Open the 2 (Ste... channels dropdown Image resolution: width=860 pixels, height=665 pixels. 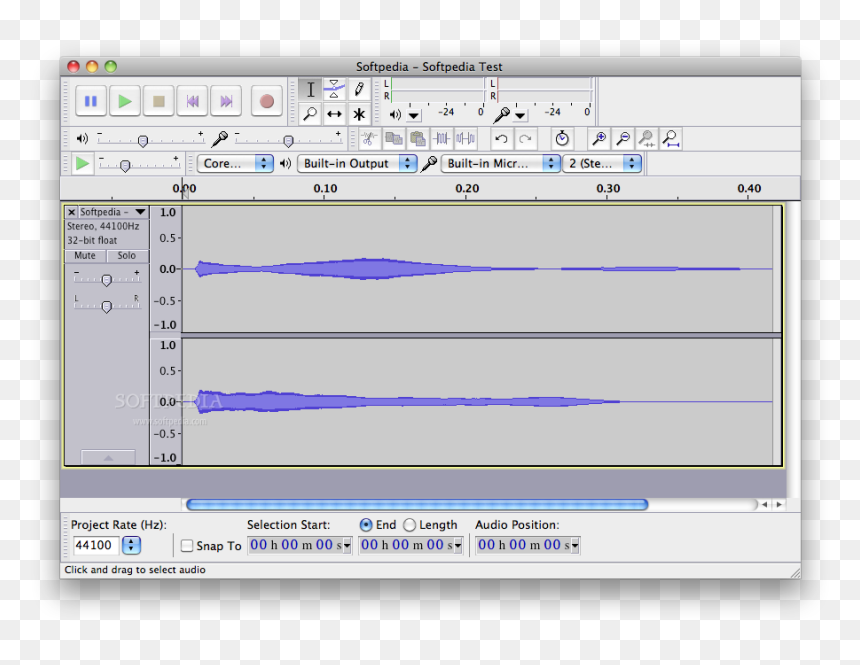tap(602, 164)
